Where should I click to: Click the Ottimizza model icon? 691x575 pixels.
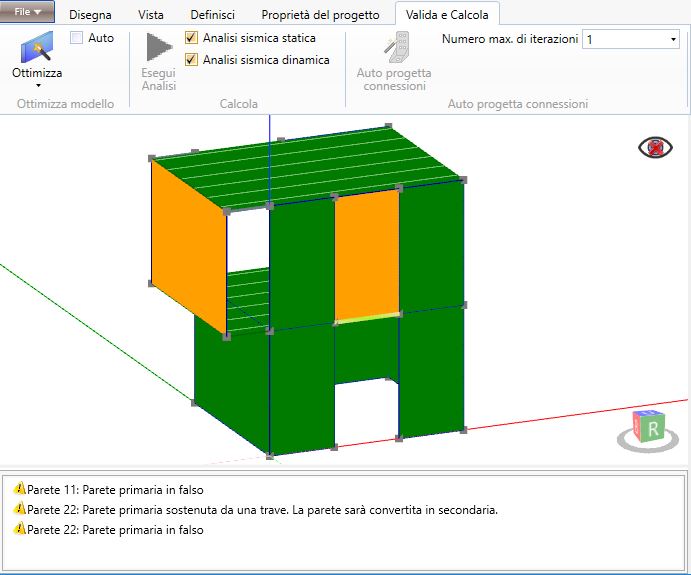pos(37,47)
